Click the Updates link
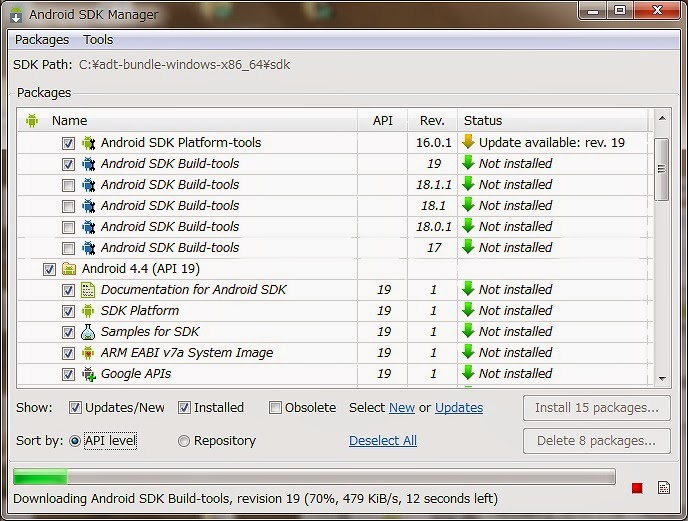This screenshot has width=688, height=521. (x=459, y=408)
